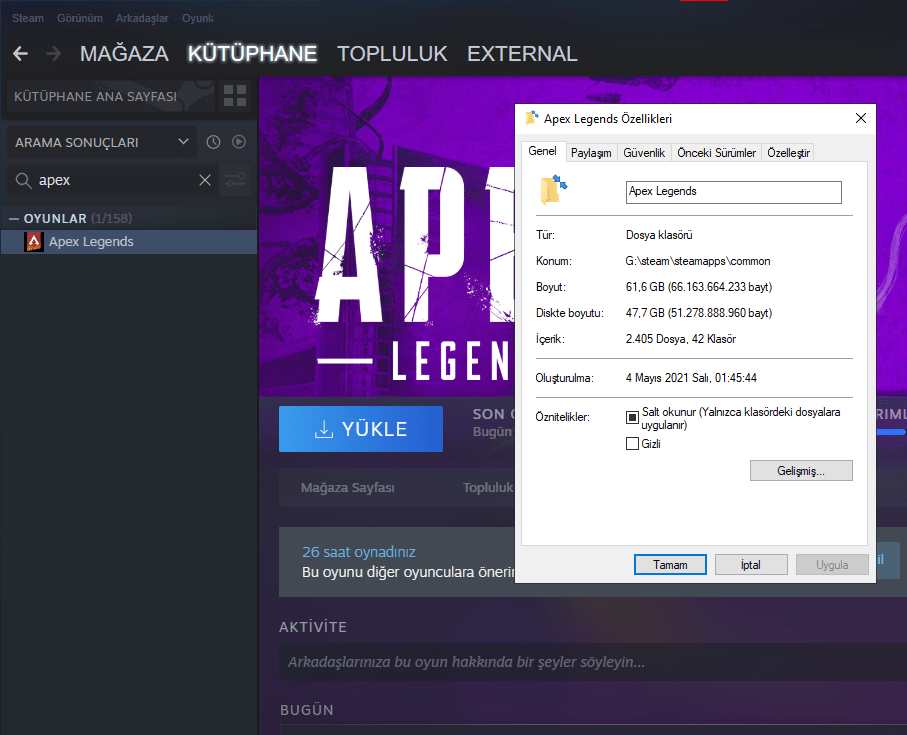Select the Genel tab in properties

click(x=543, y=151)
